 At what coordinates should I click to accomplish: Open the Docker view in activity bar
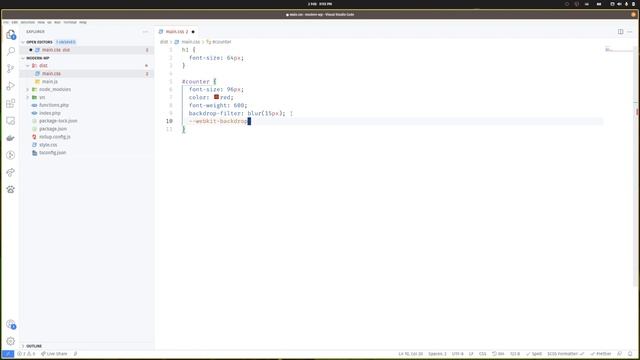pyautogui.click(x=11, y=138)
